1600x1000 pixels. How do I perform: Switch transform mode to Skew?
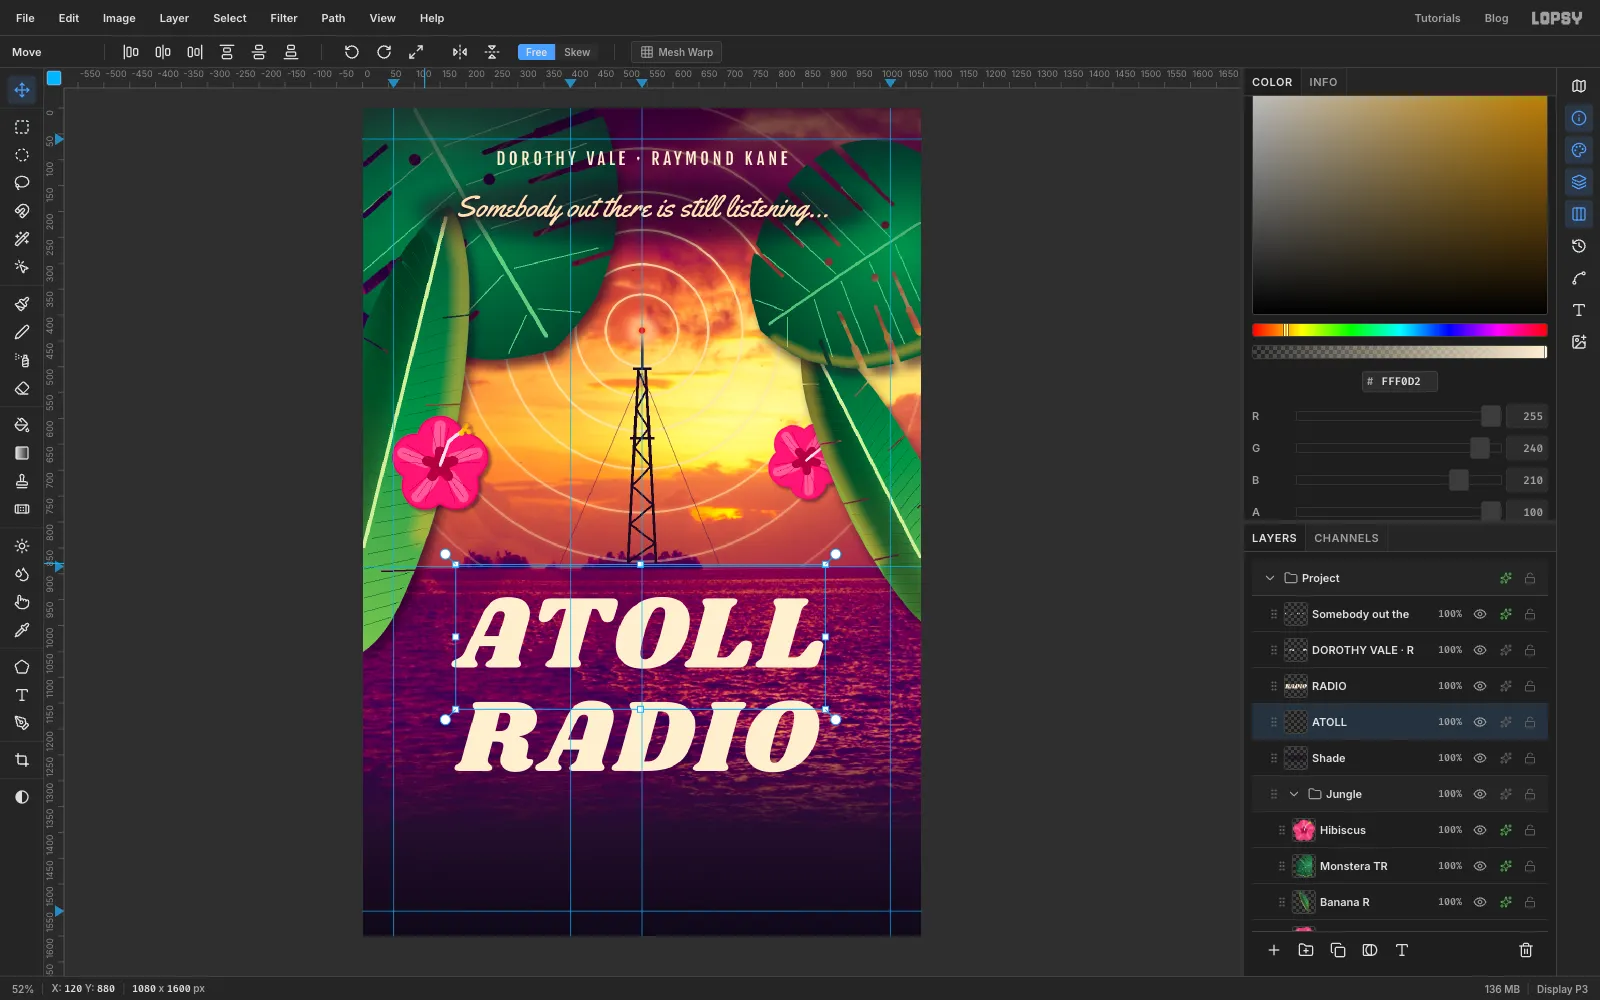pos(577,52)
